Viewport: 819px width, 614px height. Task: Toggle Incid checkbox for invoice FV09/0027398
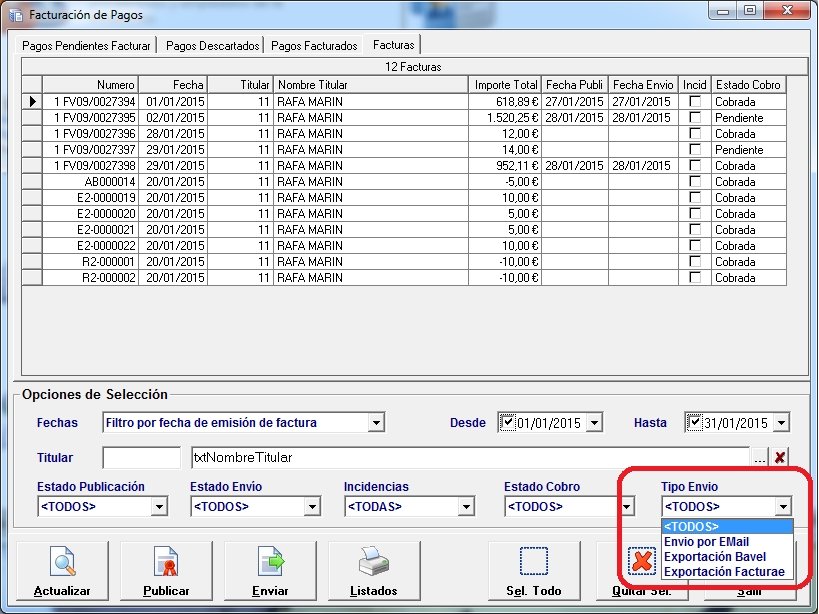[x=695, y=166]
